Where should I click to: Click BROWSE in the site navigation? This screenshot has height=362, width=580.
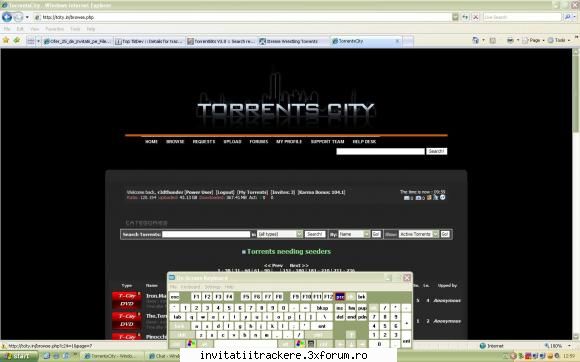[x=175, y=142]
